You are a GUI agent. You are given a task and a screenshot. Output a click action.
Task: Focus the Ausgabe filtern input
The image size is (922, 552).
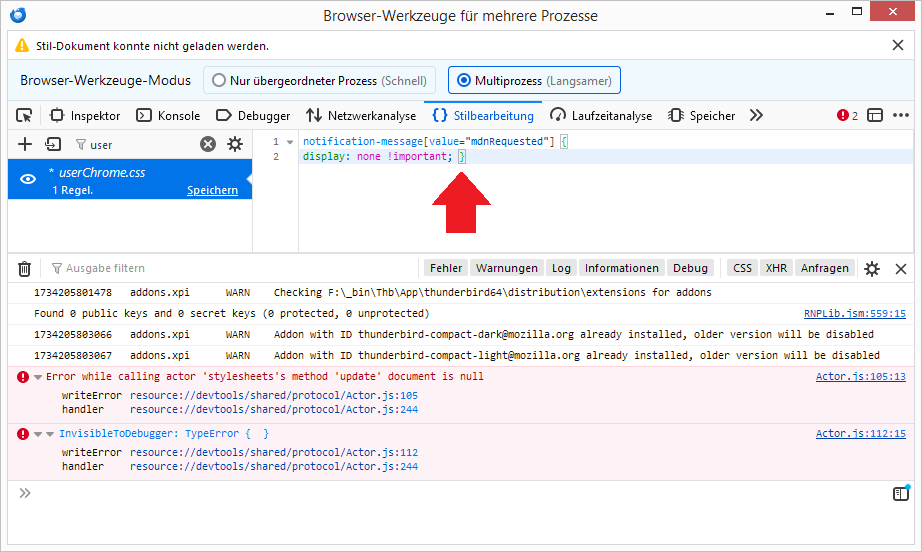point(232,268)
